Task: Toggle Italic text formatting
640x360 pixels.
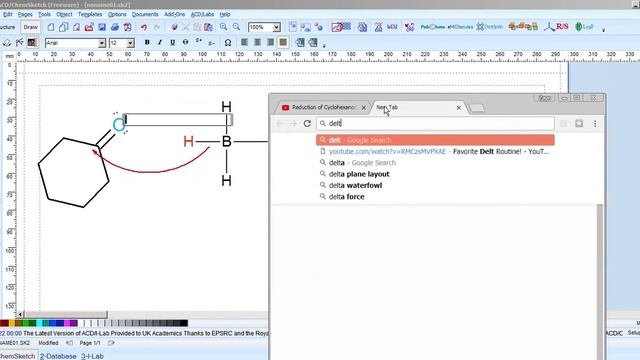Action: 160,42
